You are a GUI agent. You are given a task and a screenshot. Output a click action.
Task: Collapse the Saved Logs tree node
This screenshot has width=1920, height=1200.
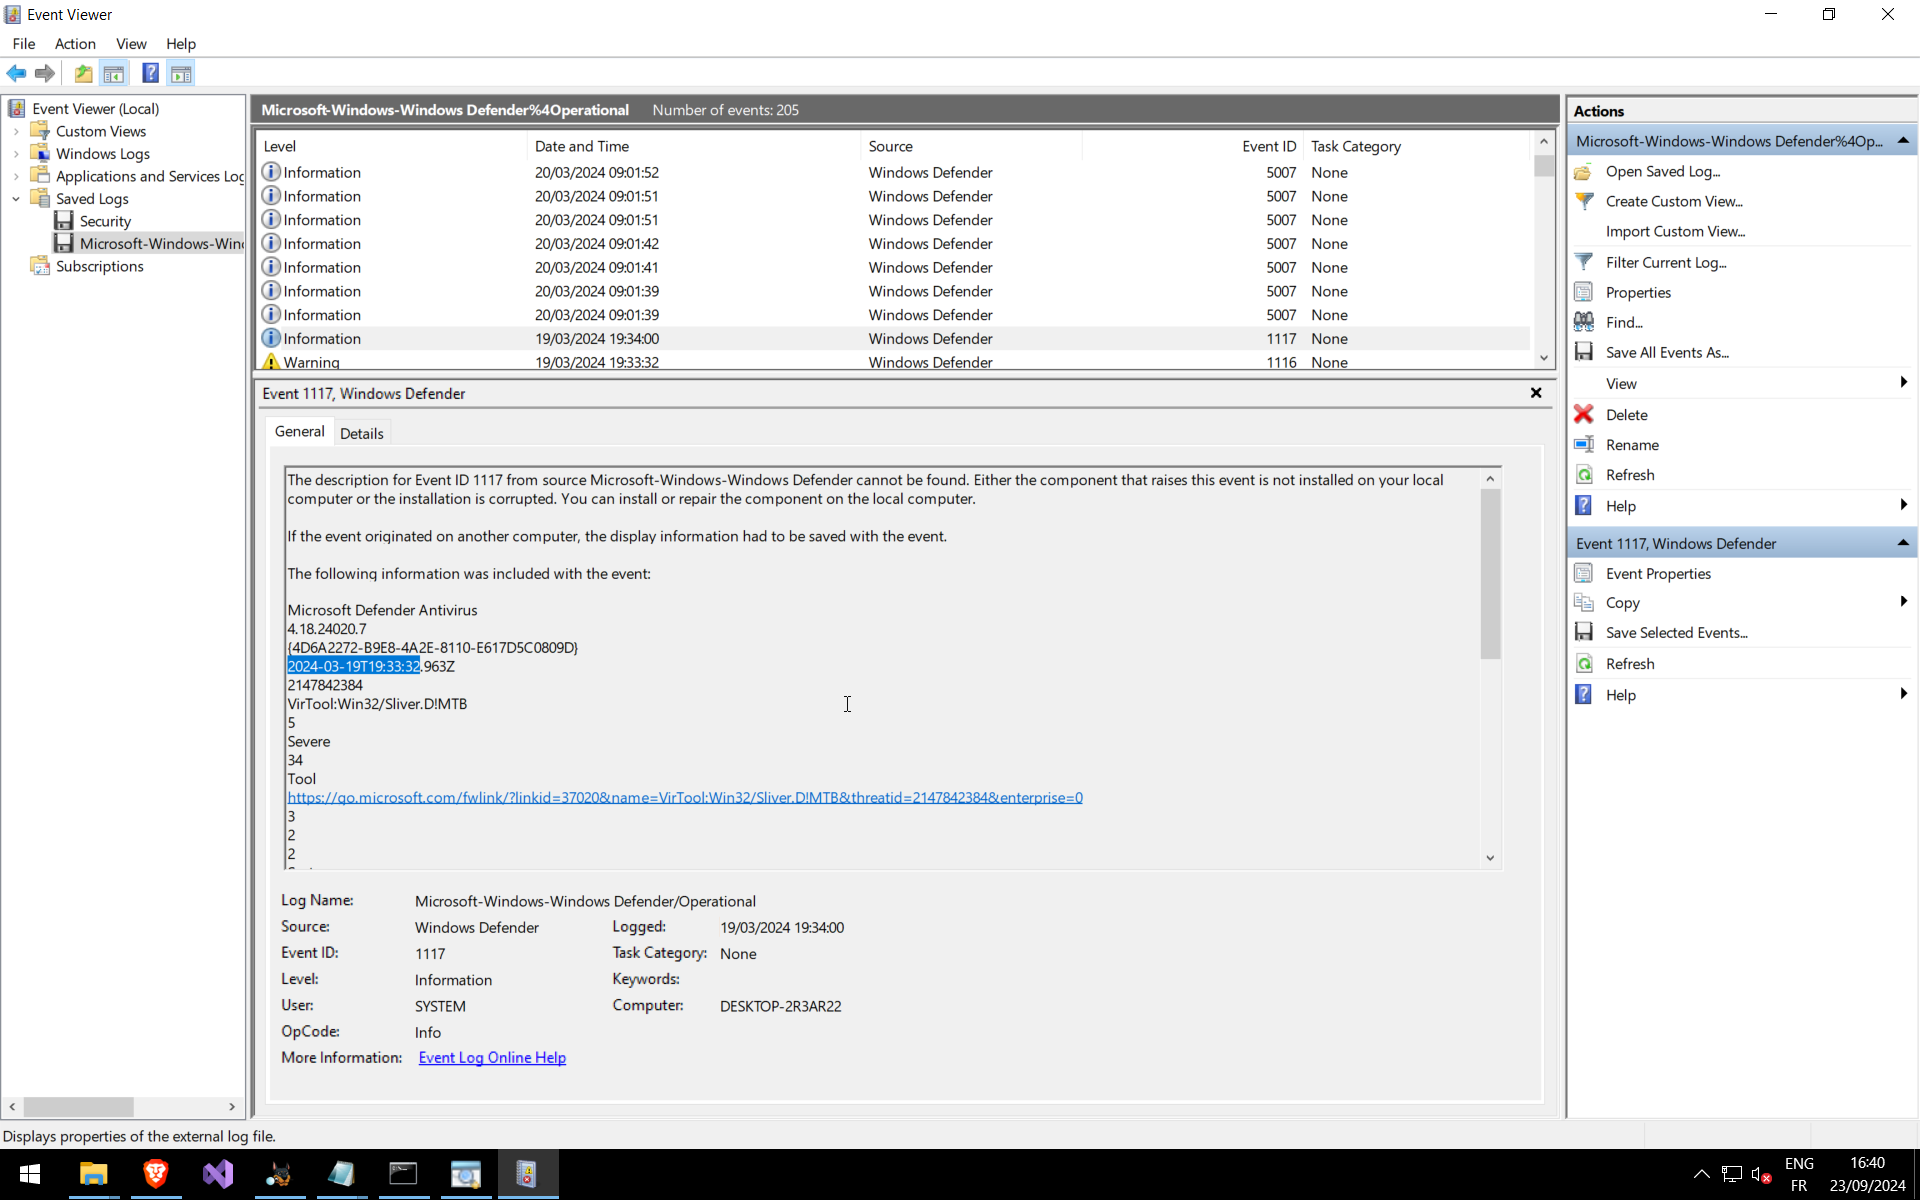(16, 199)
